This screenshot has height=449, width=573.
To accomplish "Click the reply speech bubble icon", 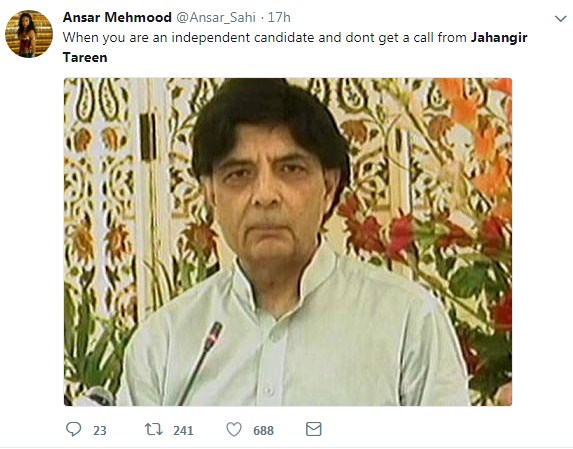I will point(73,429).
